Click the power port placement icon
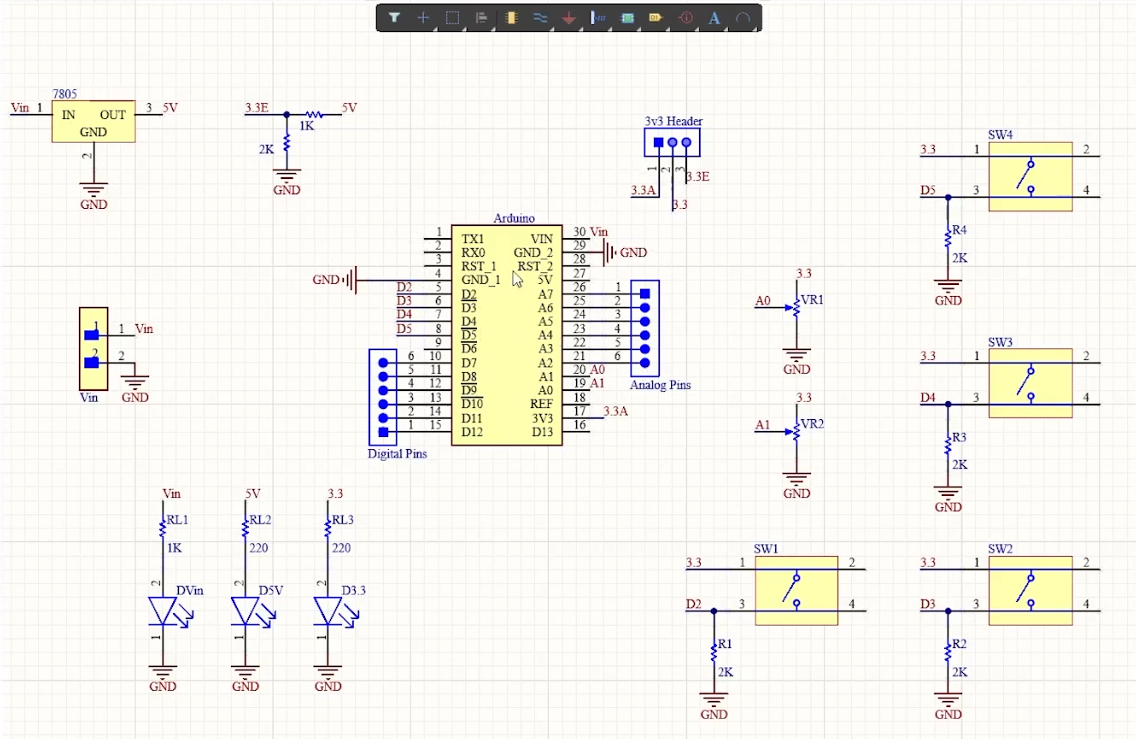This screenshot has width=1136, height=739. (x=568, y=17)
